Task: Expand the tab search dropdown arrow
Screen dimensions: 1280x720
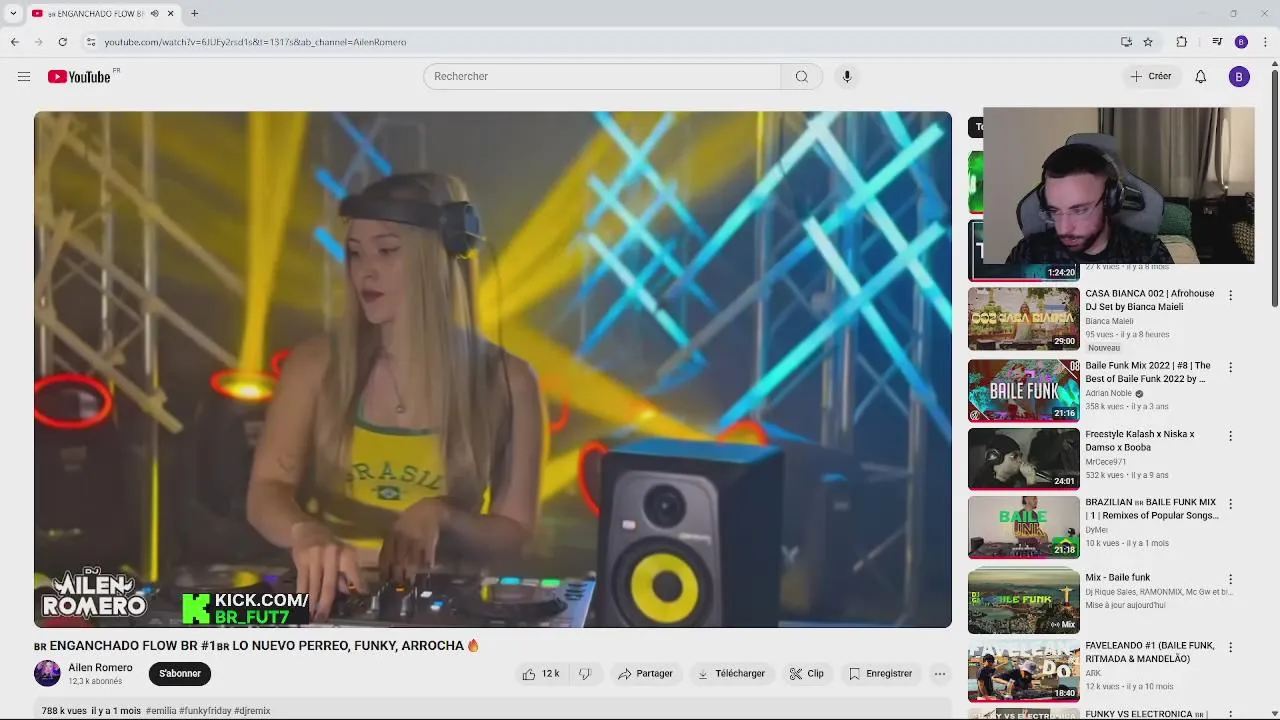Action: [13, 14]
